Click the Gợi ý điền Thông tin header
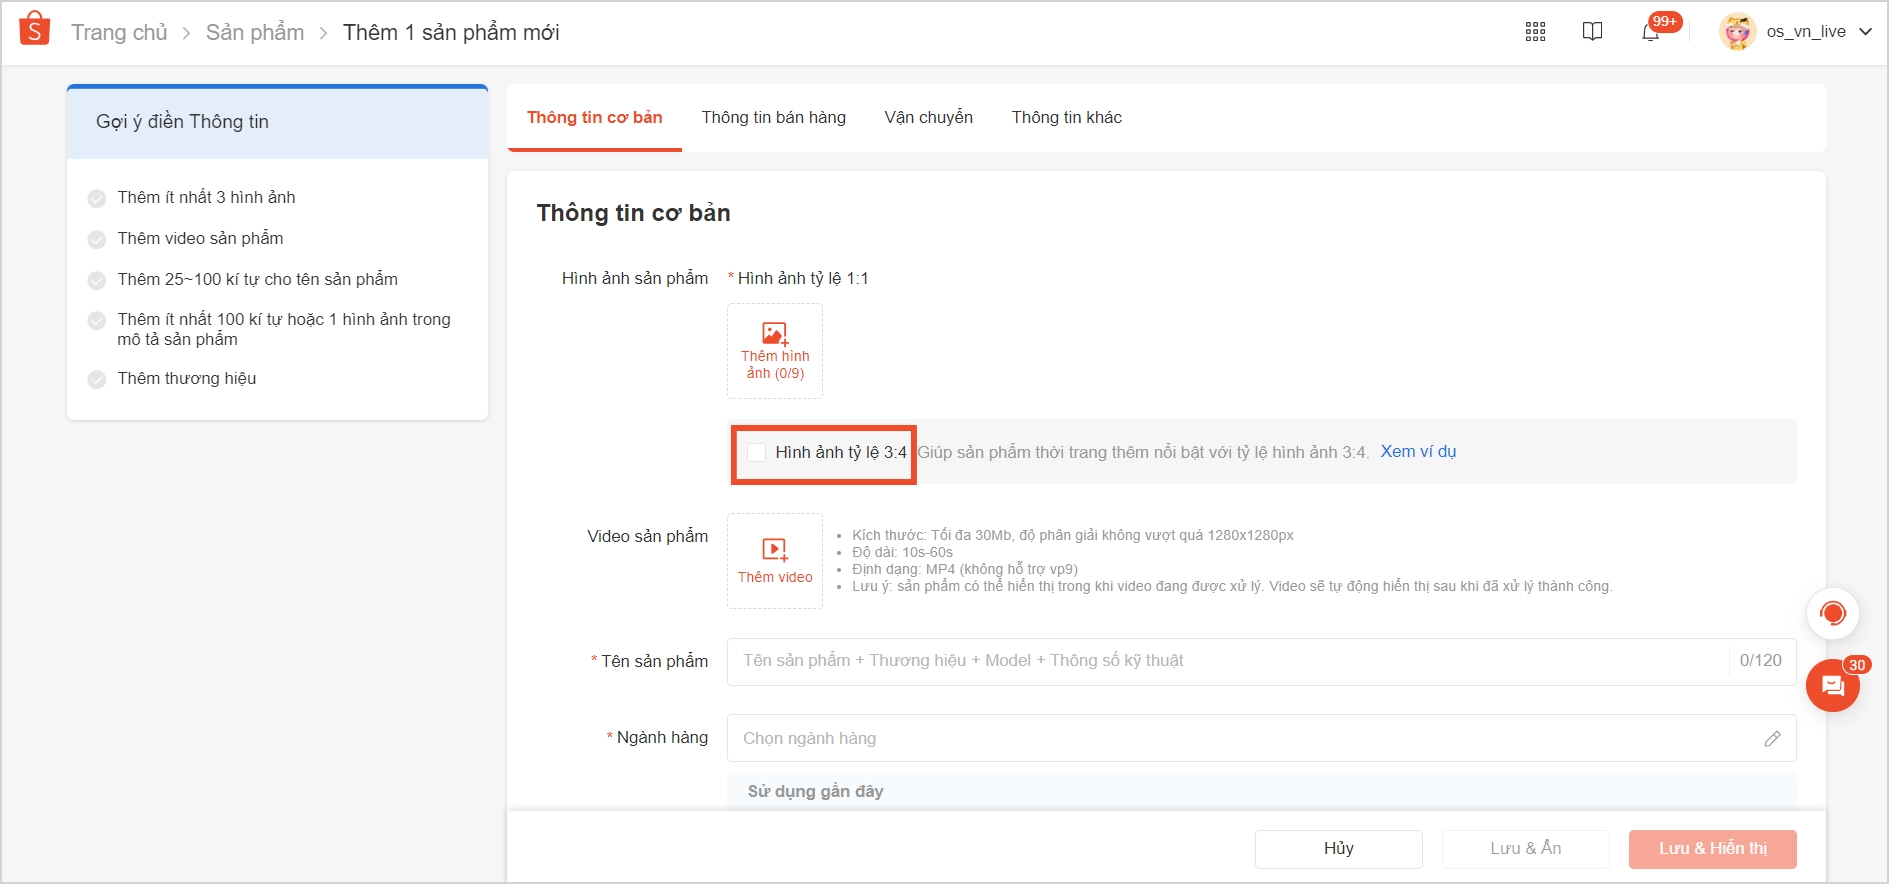1889x884 pixels. 277,122
